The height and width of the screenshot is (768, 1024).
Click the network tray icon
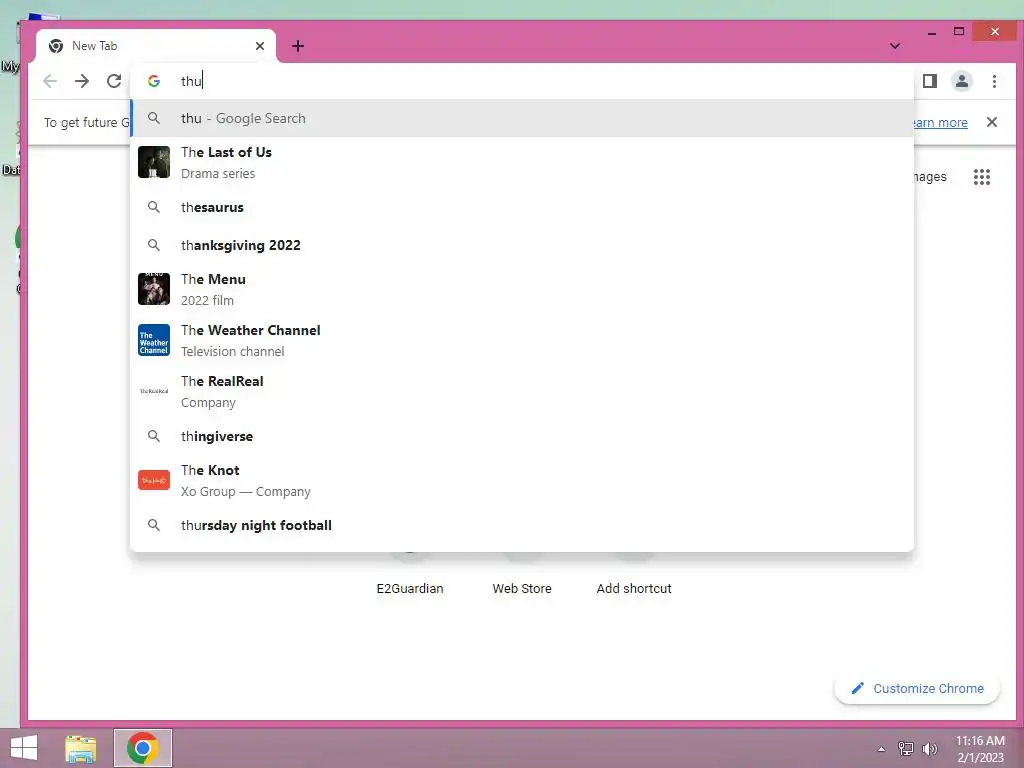pos(906,748)
